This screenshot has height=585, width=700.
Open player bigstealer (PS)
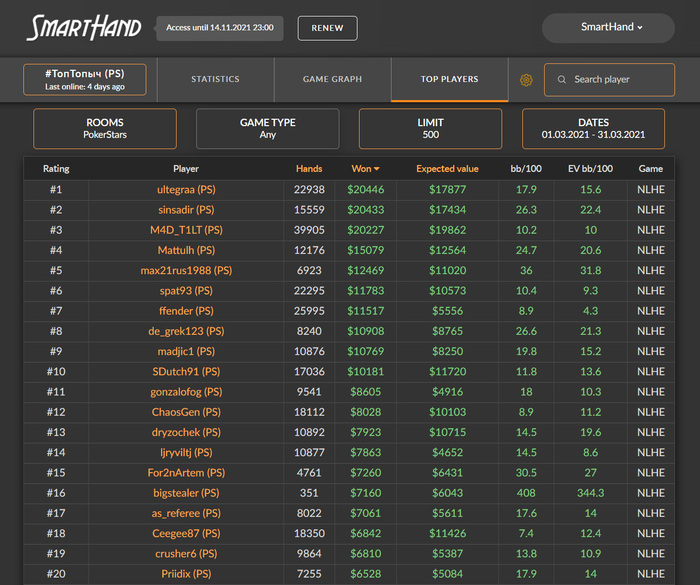tap(186, 493)
